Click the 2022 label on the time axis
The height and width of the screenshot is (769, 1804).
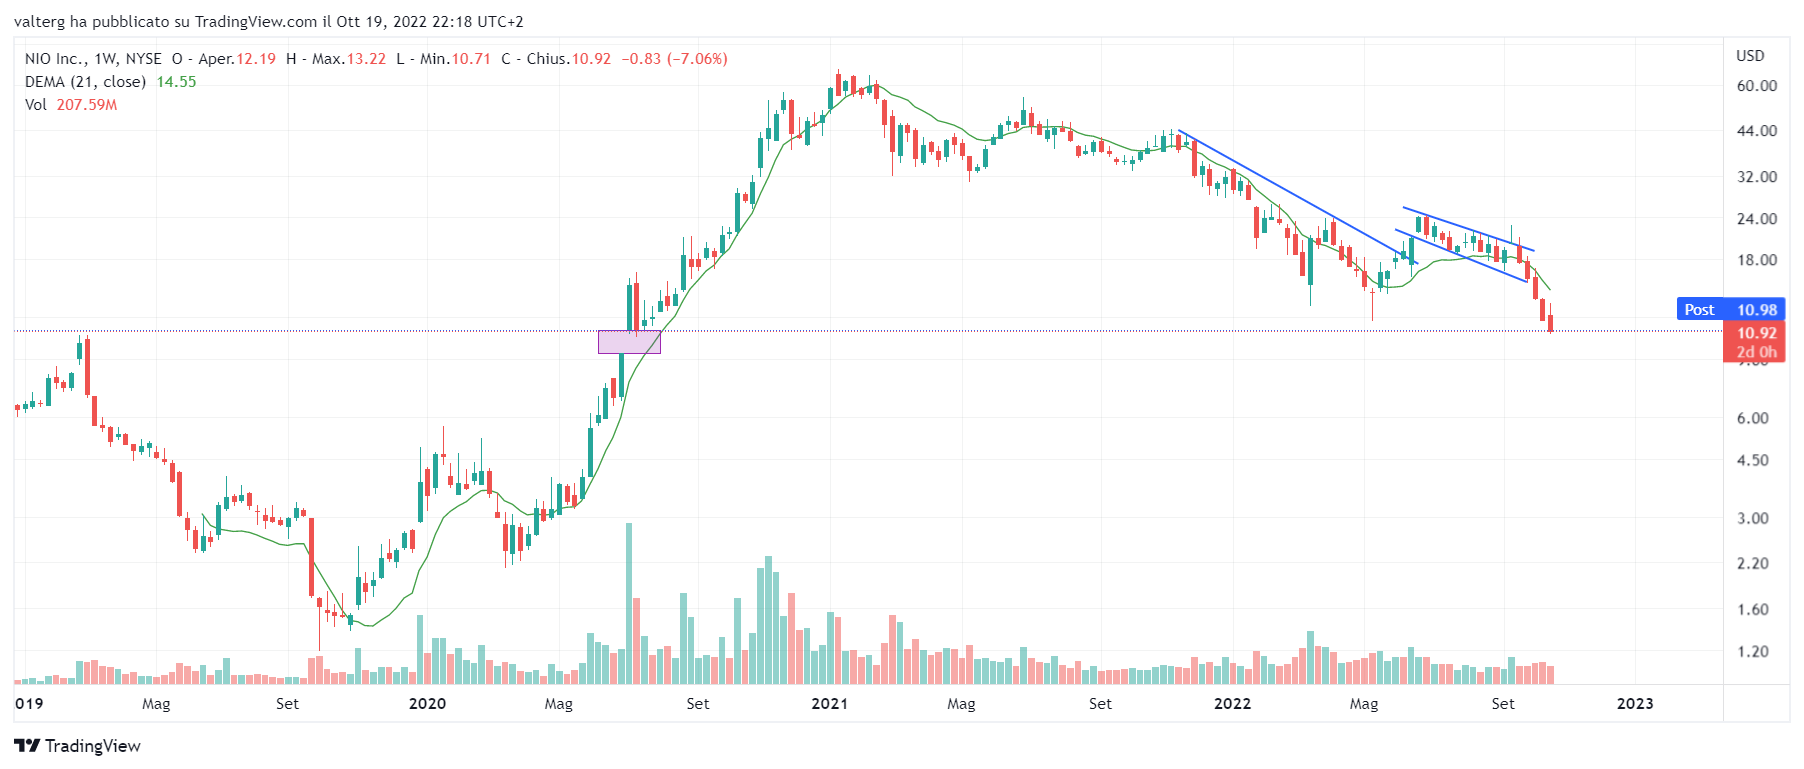pos(1232,704)
